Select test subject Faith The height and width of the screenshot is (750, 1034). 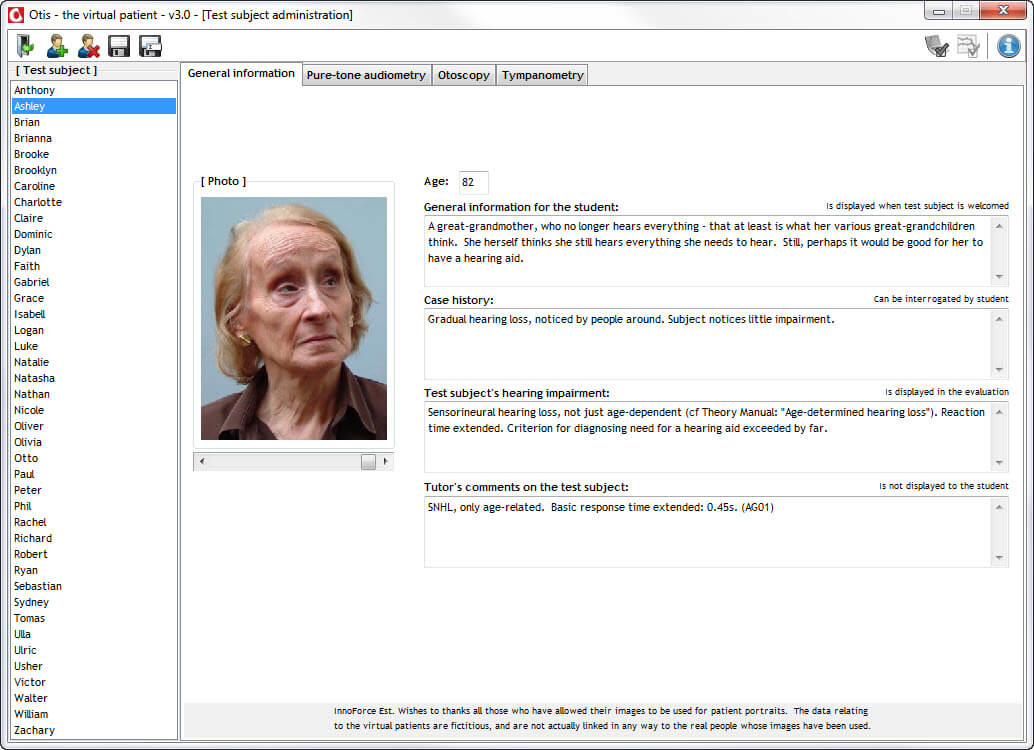[94, 266]
